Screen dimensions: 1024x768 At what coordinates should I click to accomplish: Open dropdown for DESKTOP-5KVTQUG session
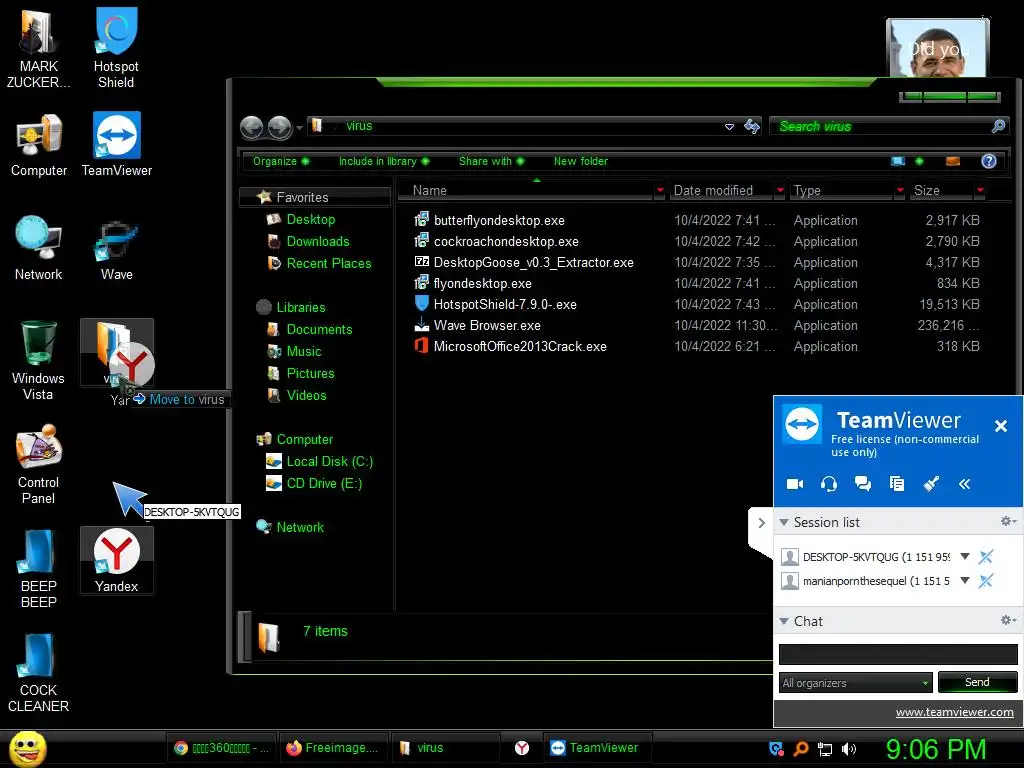pos(965,556)
